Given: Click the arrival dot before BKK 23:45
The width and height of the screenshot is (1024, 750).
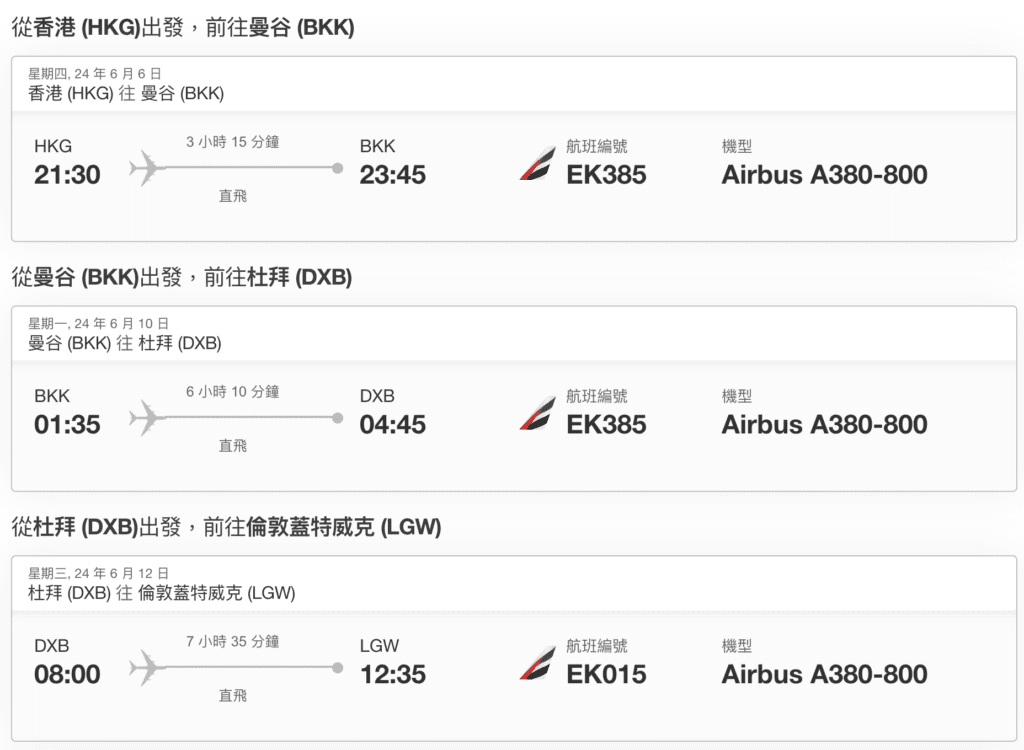Looking at the screenshot, I should click(x=338, y=168).
